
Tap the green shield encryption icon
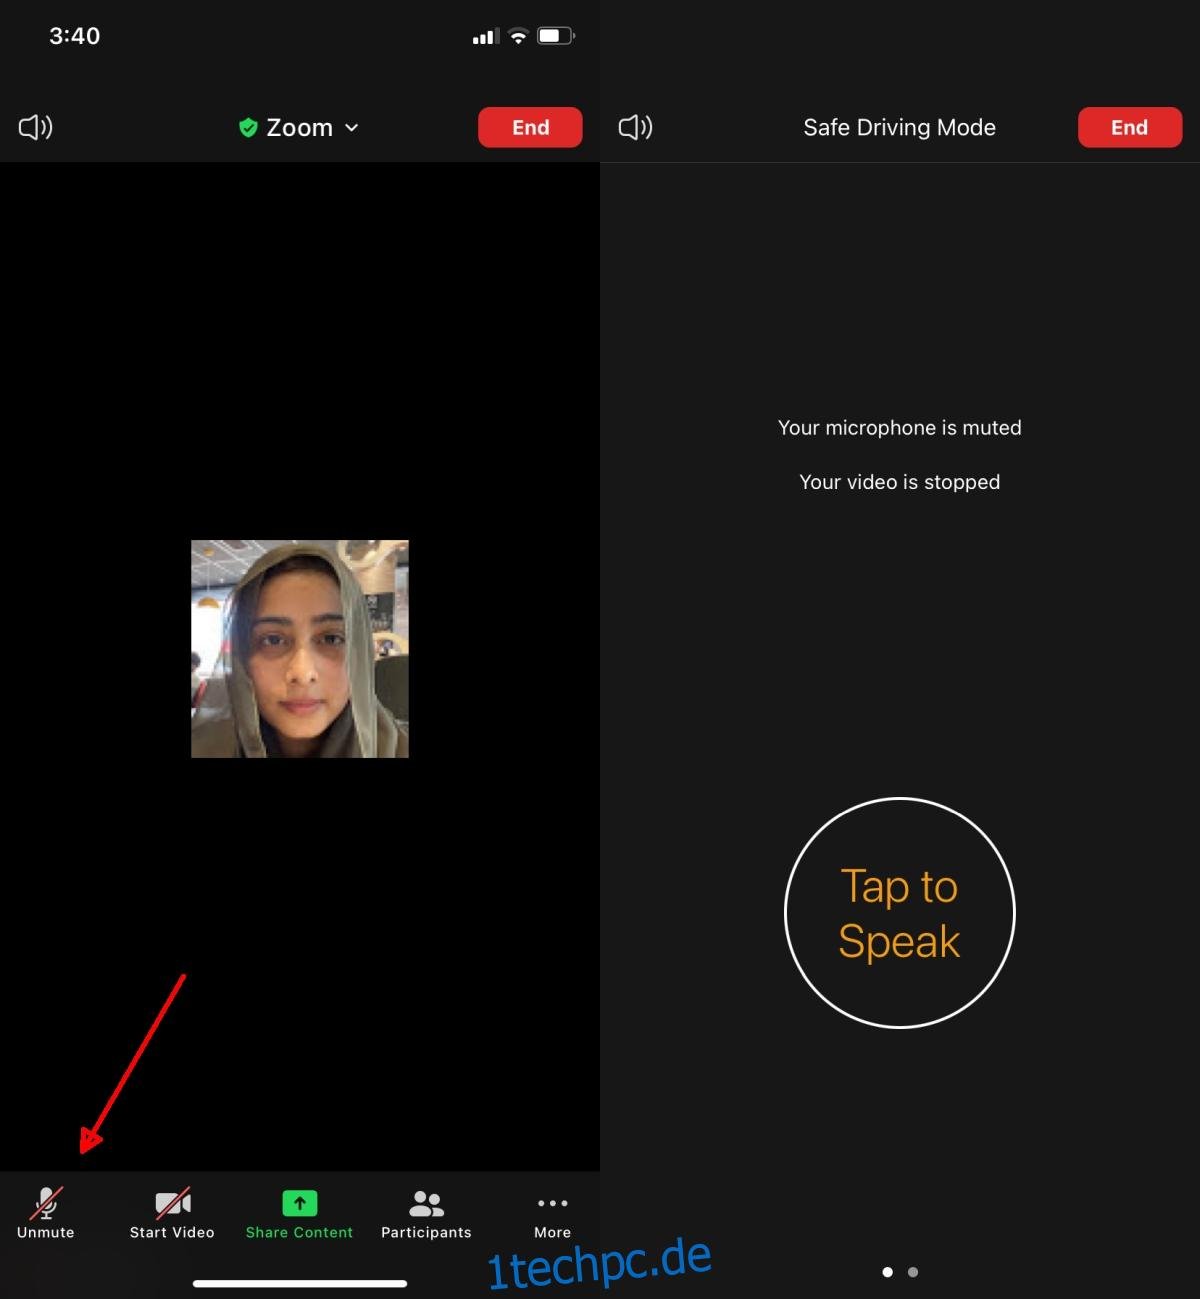click(248, 127)
